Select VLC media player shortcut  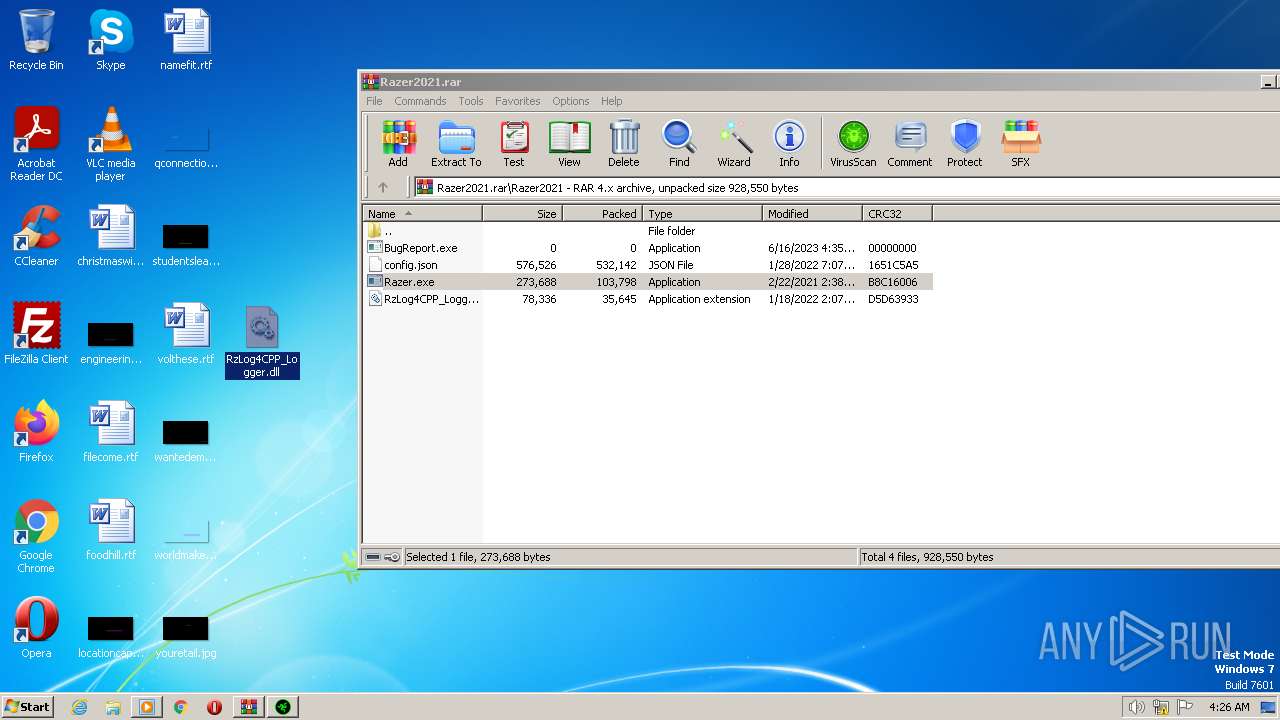(x=110, y=144)
